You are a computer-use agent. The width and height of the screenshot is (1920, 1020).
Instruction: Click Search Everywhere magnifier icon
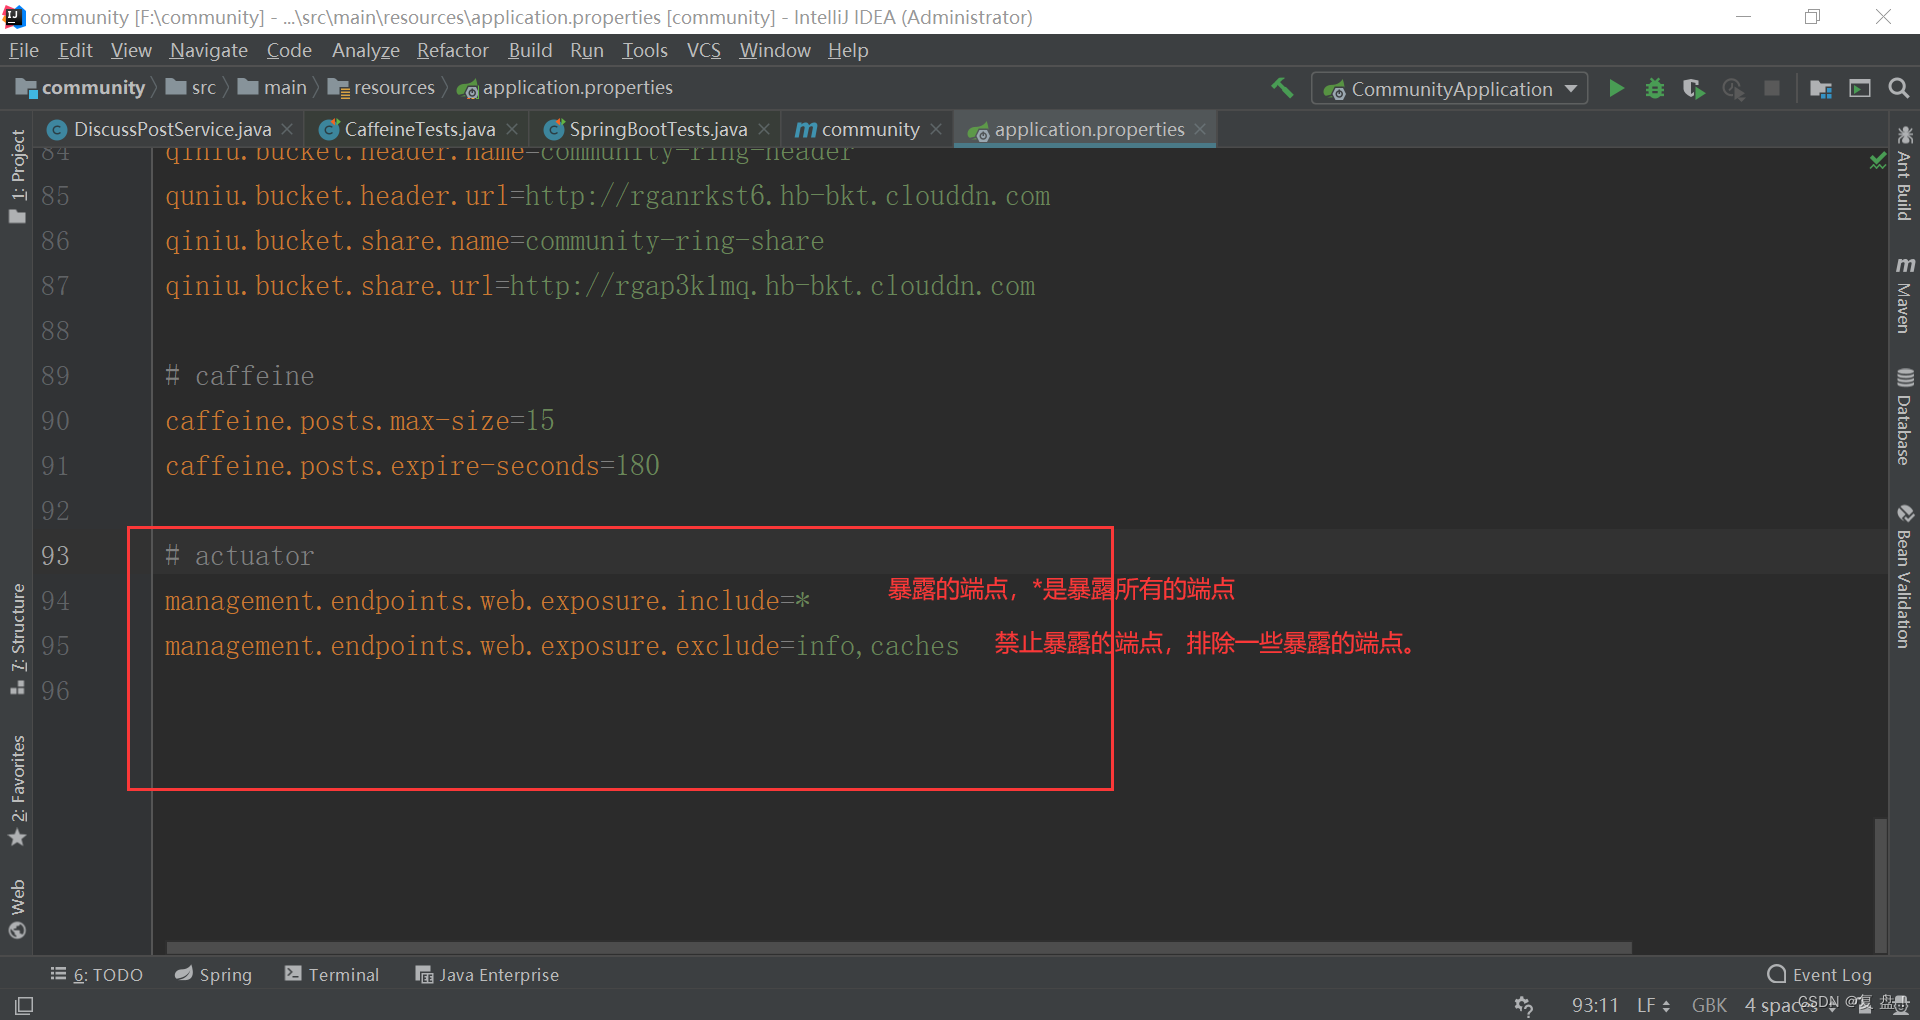[1898, 89]
